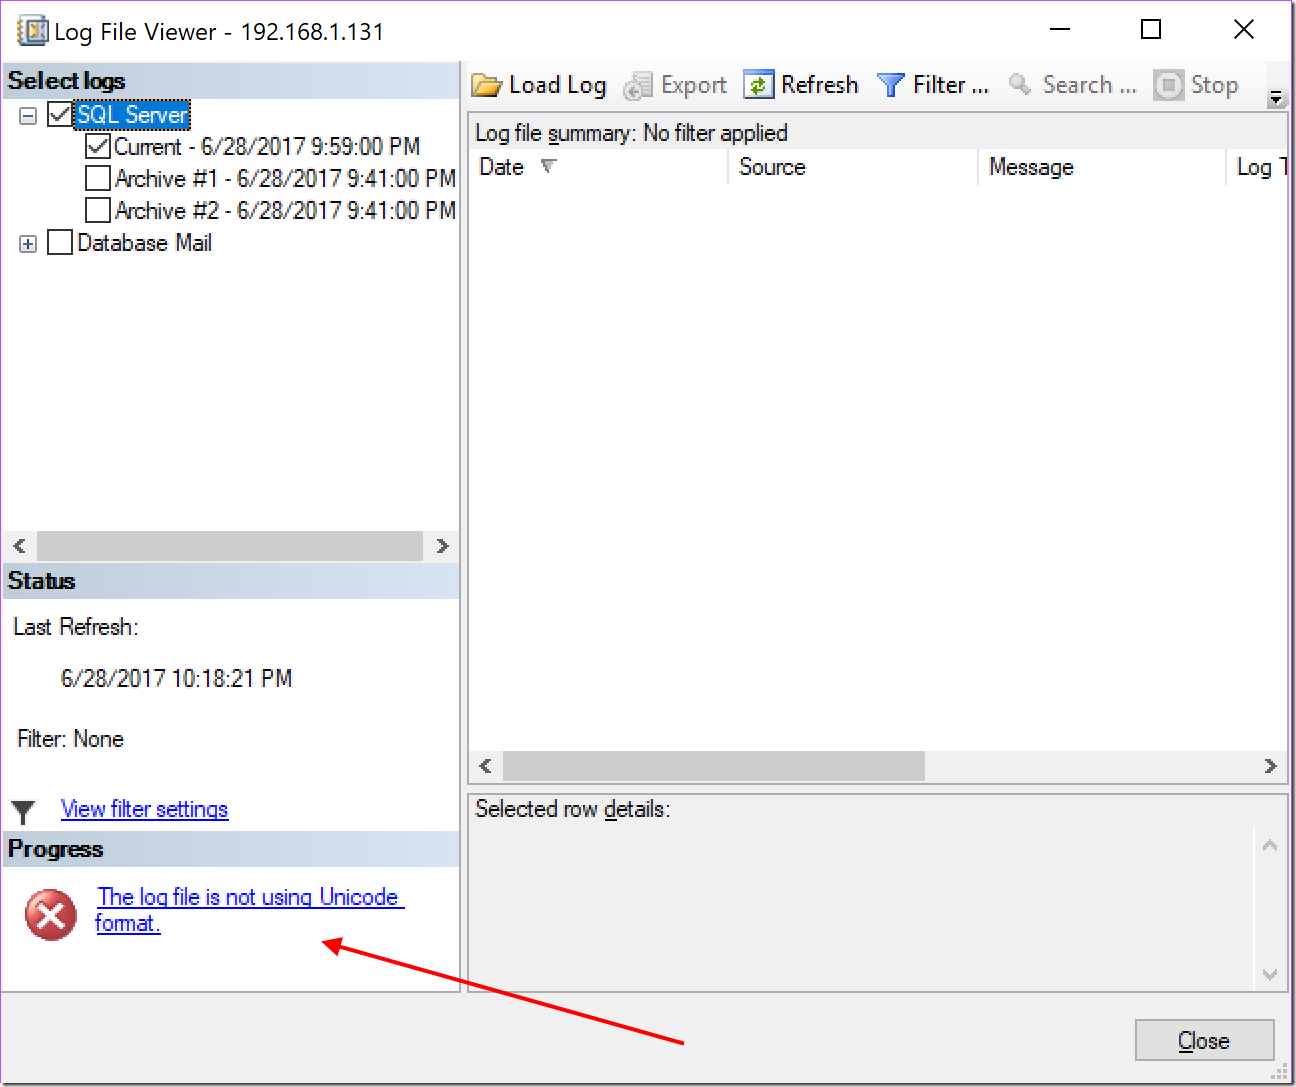Select the Database Mail tree label
Screen dimensions: 1296x1087
point(145,242)
